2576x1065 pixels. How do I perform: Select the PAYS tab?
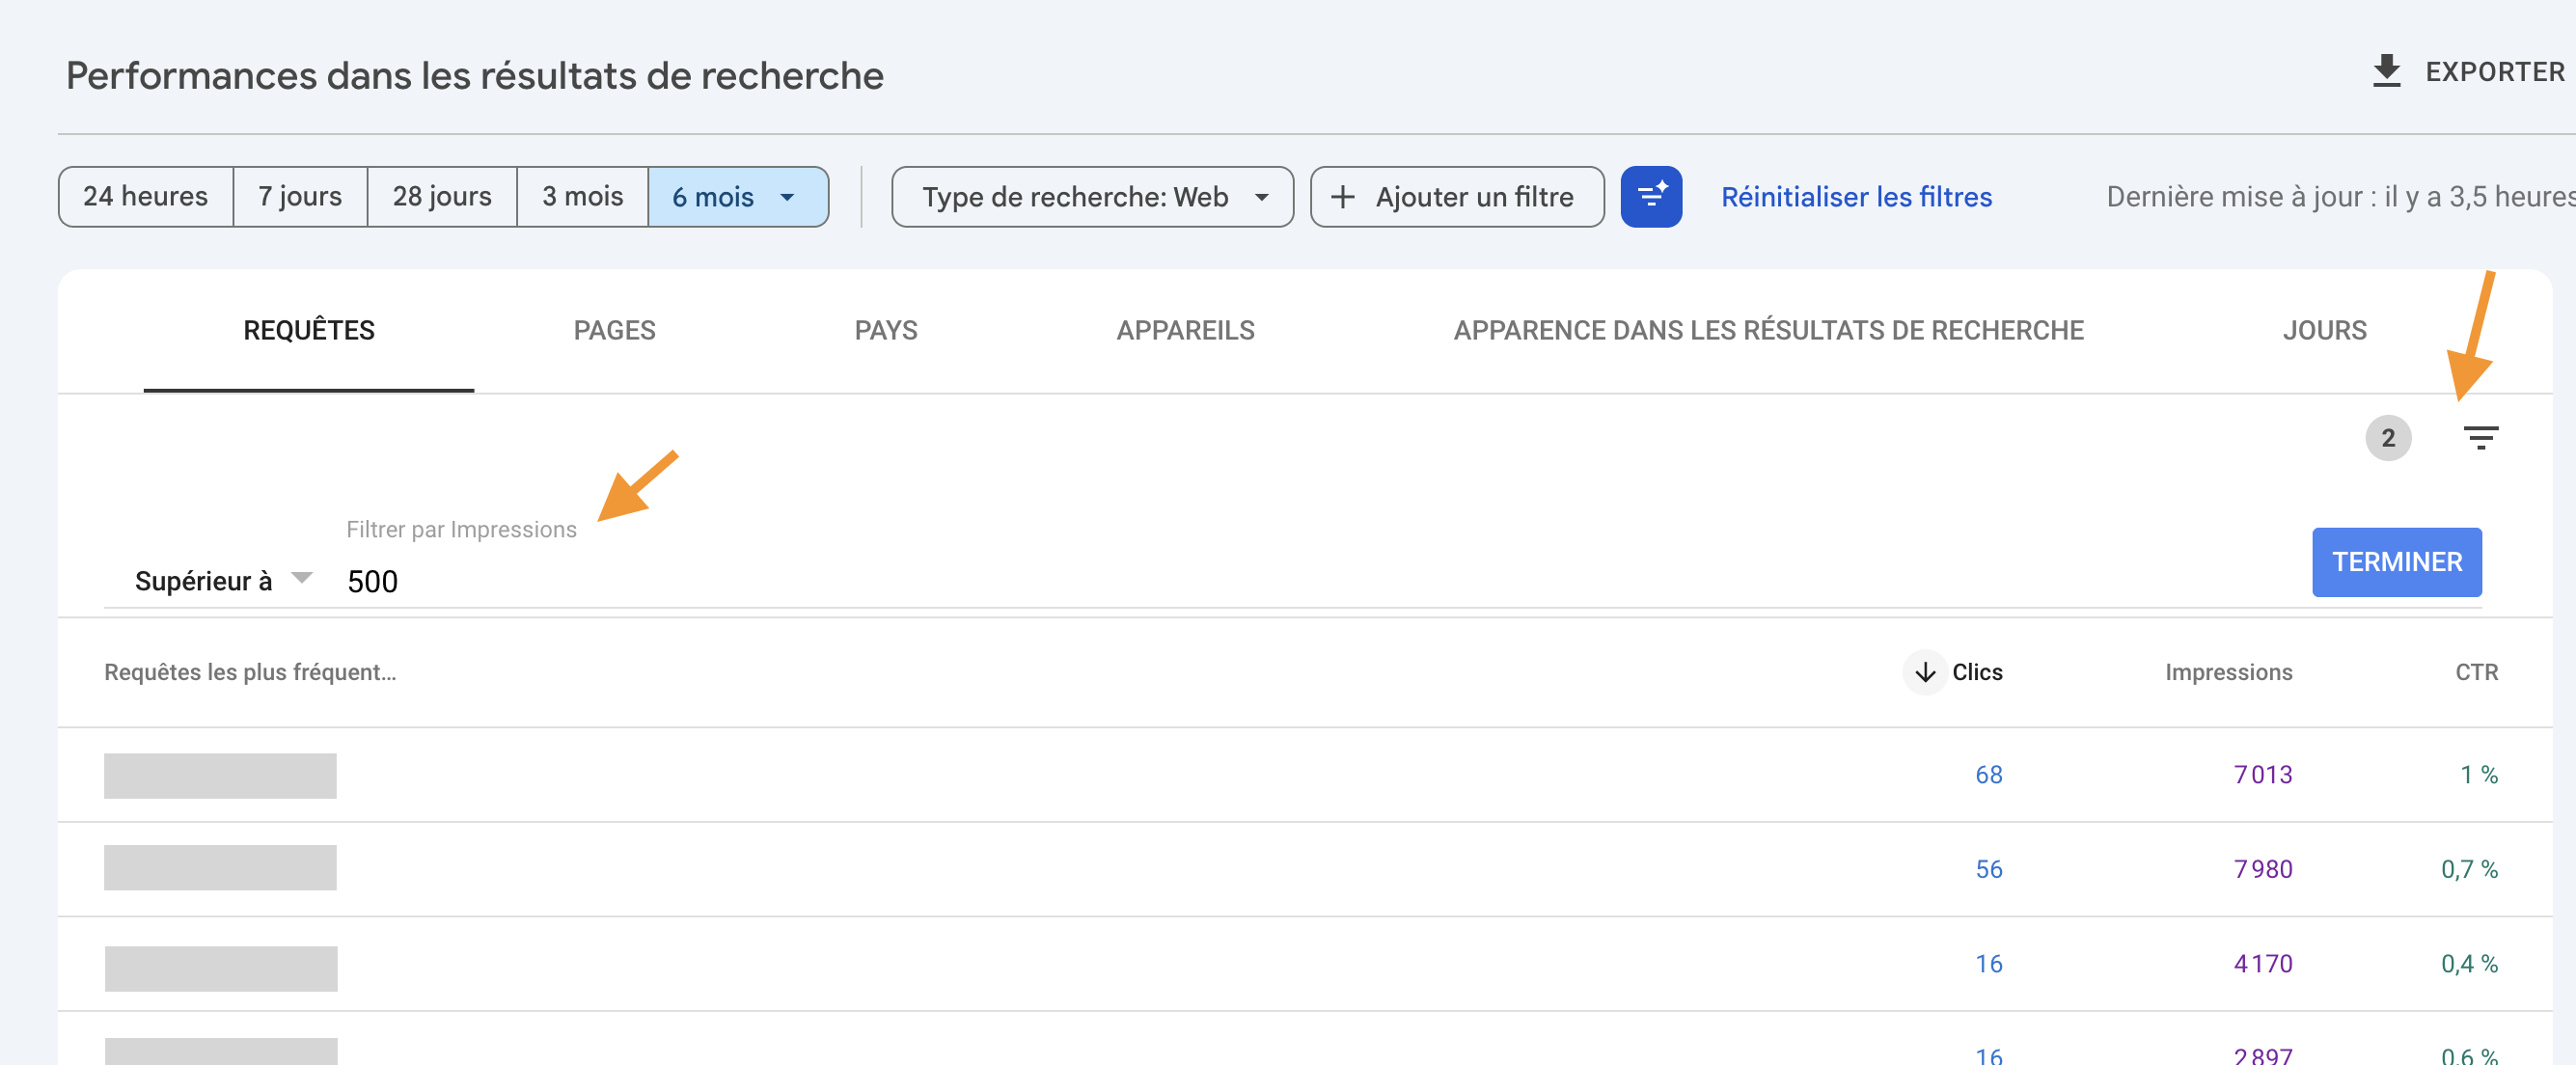[886, 330]
